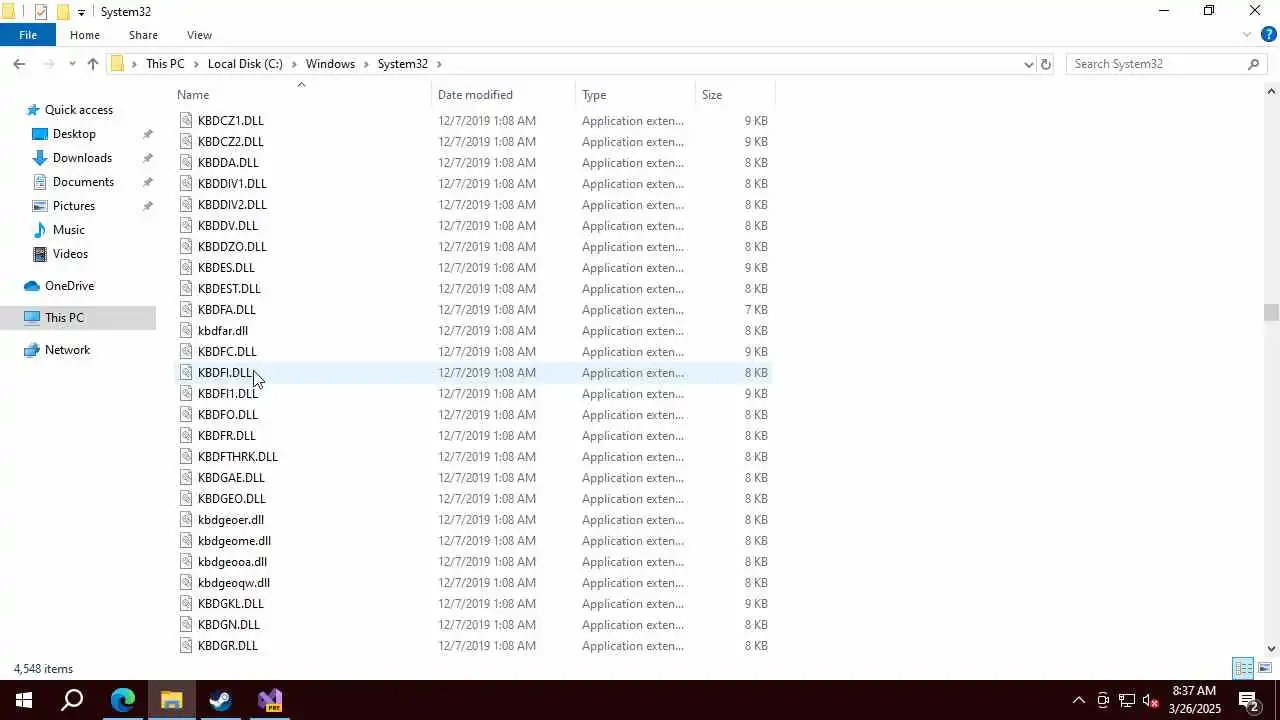Open Videos in the navigation pane
1280x720 pixels.
point(70,254)
